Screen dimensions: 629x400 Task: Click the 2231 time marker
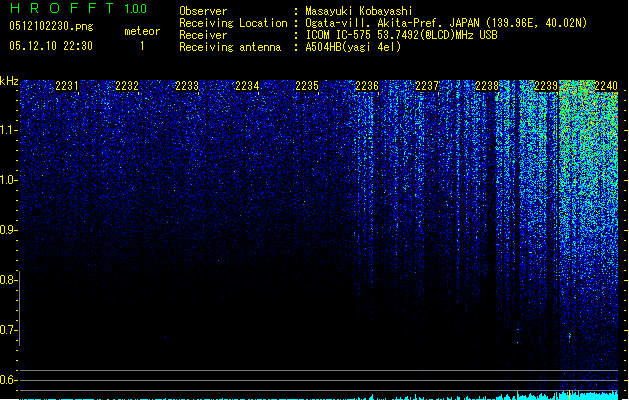pyautogui.click(x=67, y=86)
